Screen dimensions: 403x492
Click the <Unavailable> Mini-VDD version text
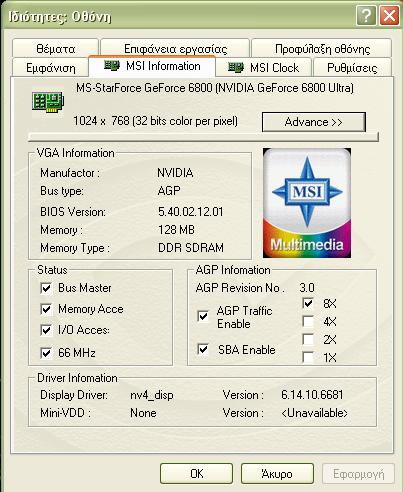(314, 413)
